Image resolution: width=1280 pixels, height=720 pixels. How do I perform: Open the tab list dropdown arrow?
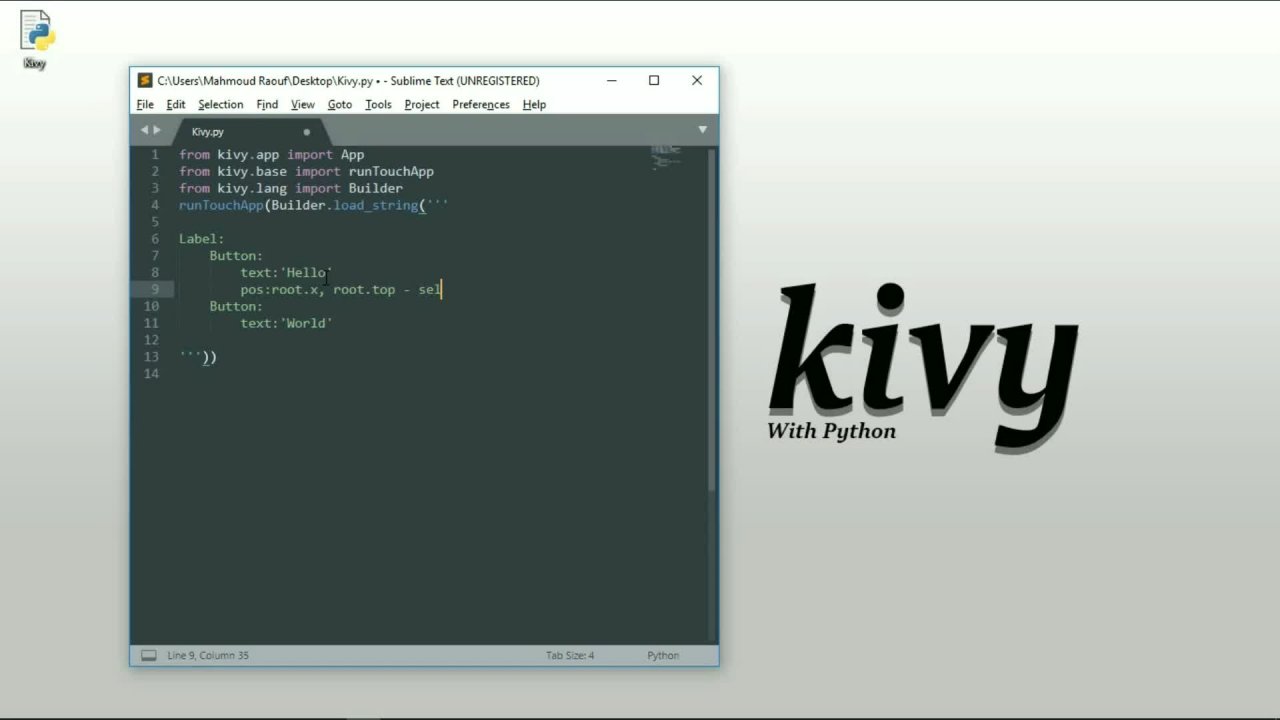click(x=702, y=130)
